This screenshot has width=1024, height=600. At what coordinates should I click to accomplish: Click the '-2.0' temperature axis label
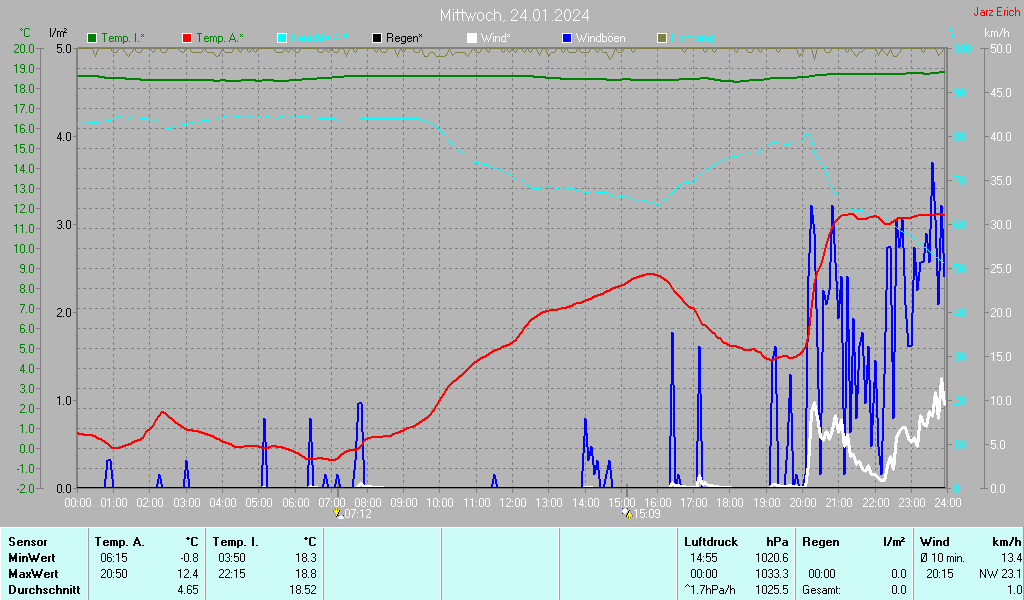click(24, 488)
